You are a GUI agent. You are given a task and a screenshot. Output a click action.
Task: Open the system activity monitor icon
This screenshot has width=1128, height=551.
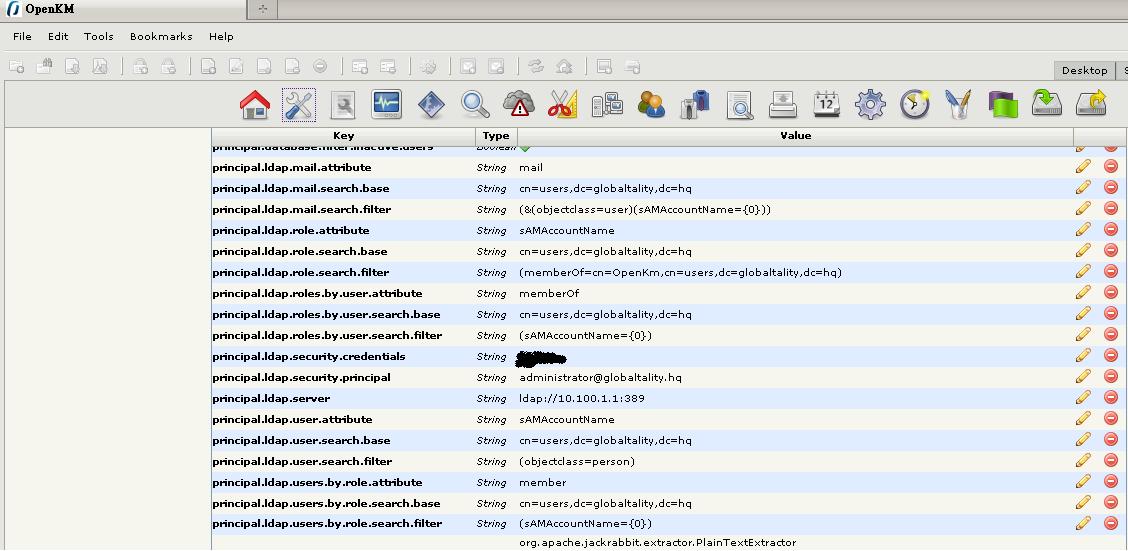pos(386,104)
